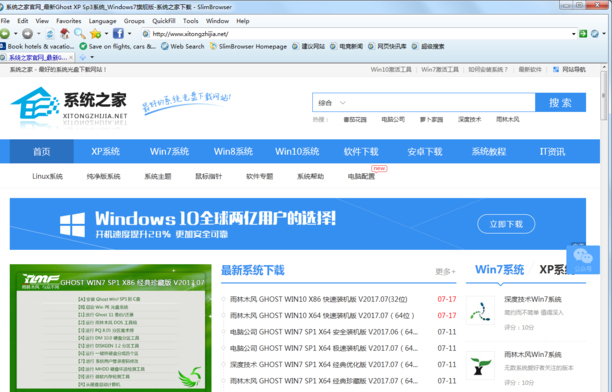Click the gray Forward navigation arrow
Screen dimensions: 612x392
[x=27, y=34]
